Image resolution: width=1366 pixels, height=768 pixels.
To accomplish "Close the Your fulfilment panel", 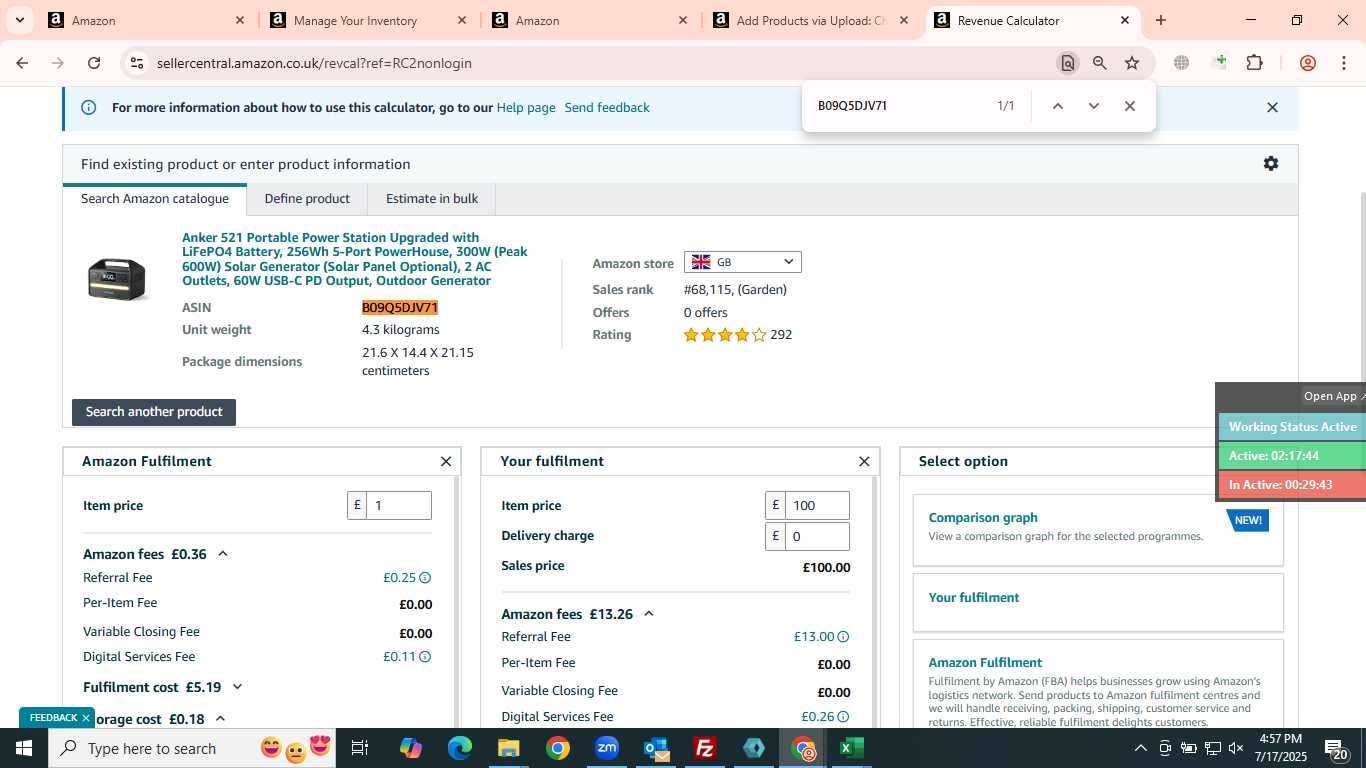I will point(864,461).
